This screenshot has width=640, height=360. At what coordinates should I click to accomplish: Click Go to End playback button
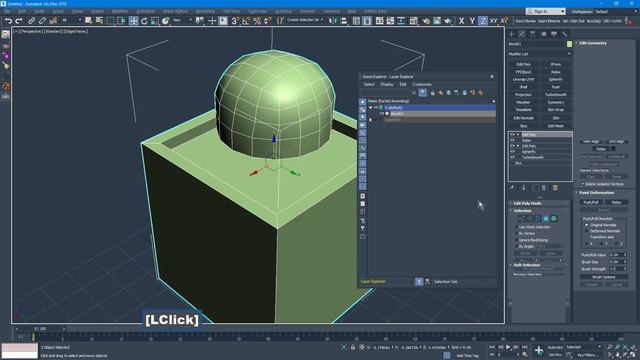pos(524,347)
